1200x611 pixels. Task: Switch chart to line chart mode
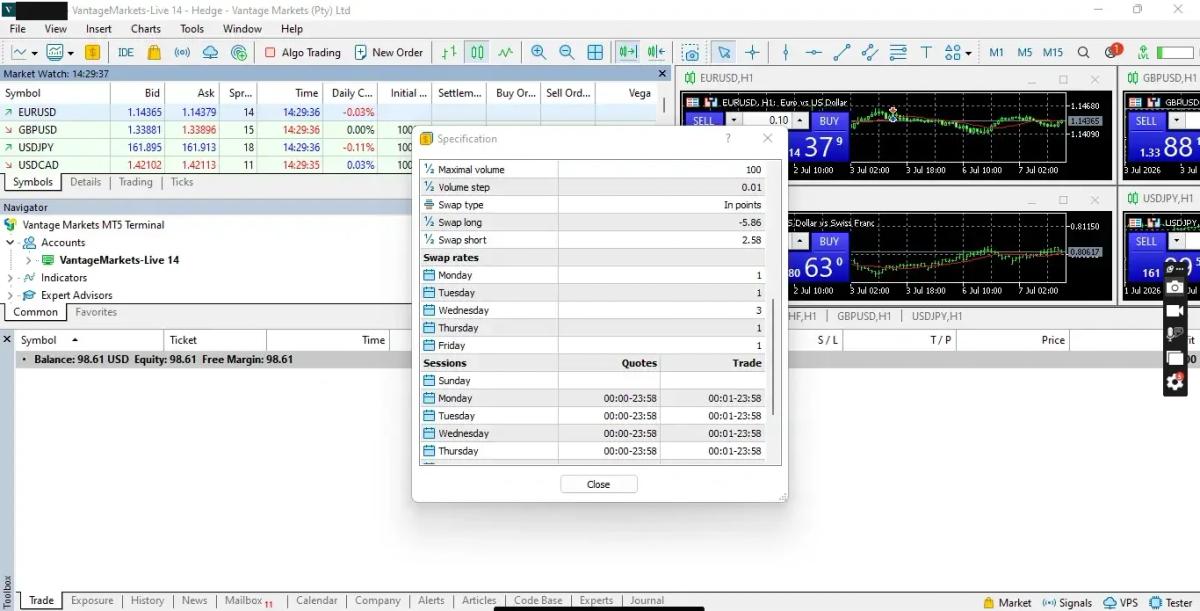click(x=506, y=52)
